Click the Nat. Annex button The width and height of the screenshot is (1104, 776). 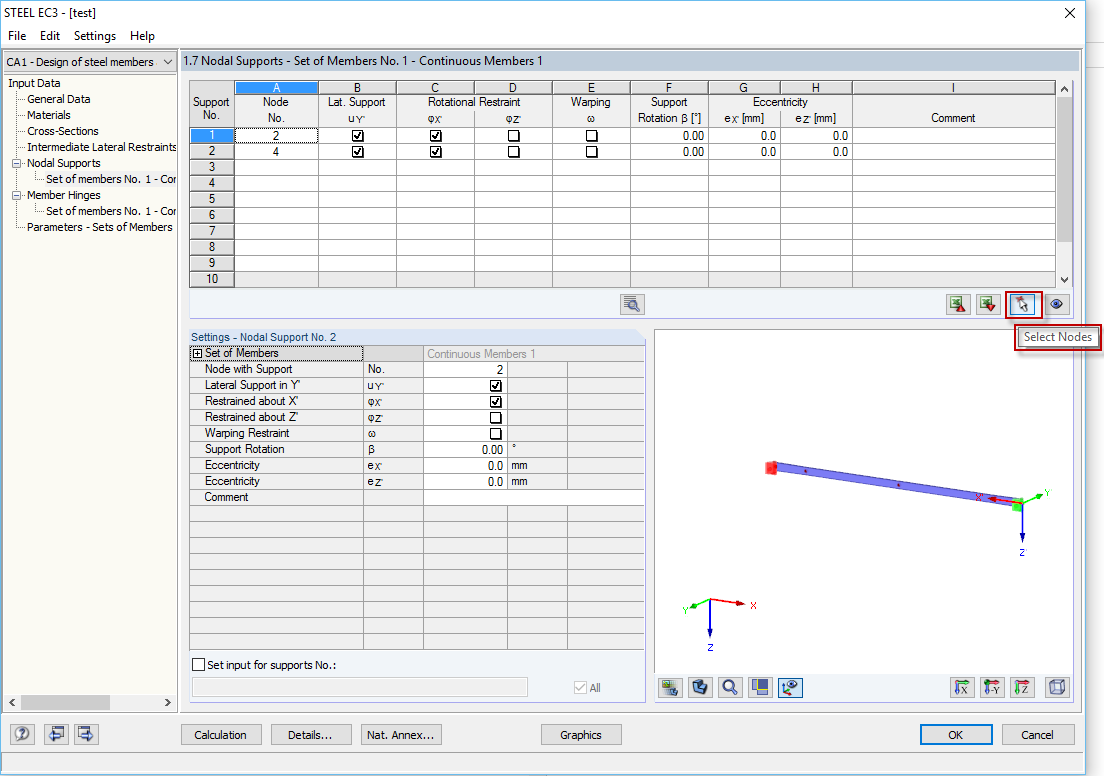400,734
